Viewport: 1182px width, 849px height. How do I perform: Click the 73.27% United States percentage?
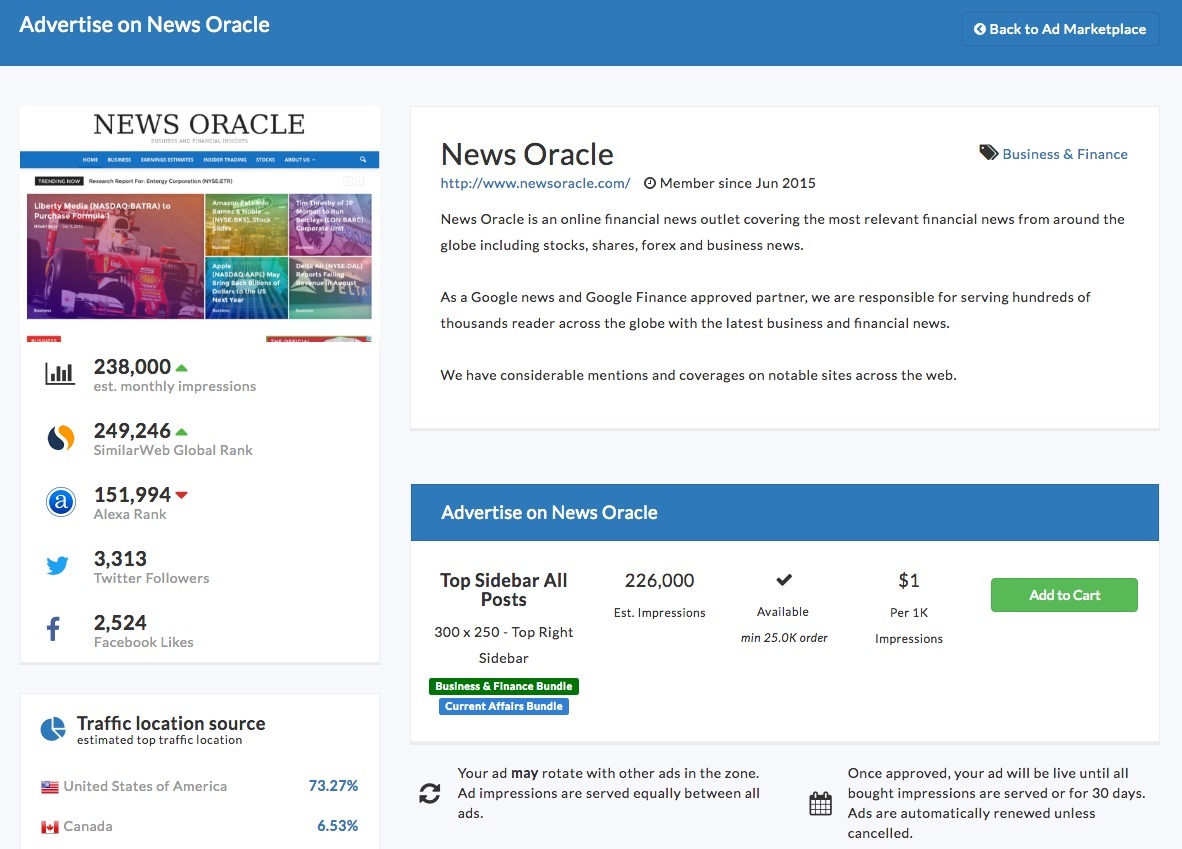(333, 786)
